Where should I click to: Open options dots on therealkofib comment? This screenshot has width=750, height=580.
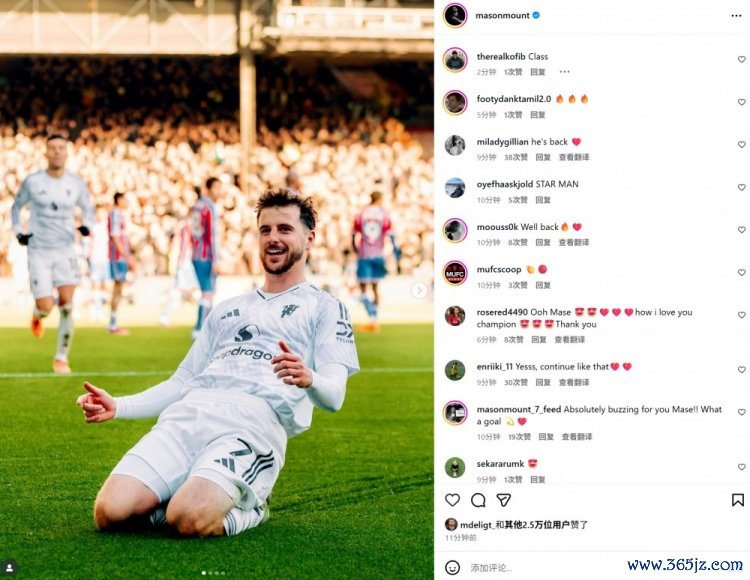(564, 72)
